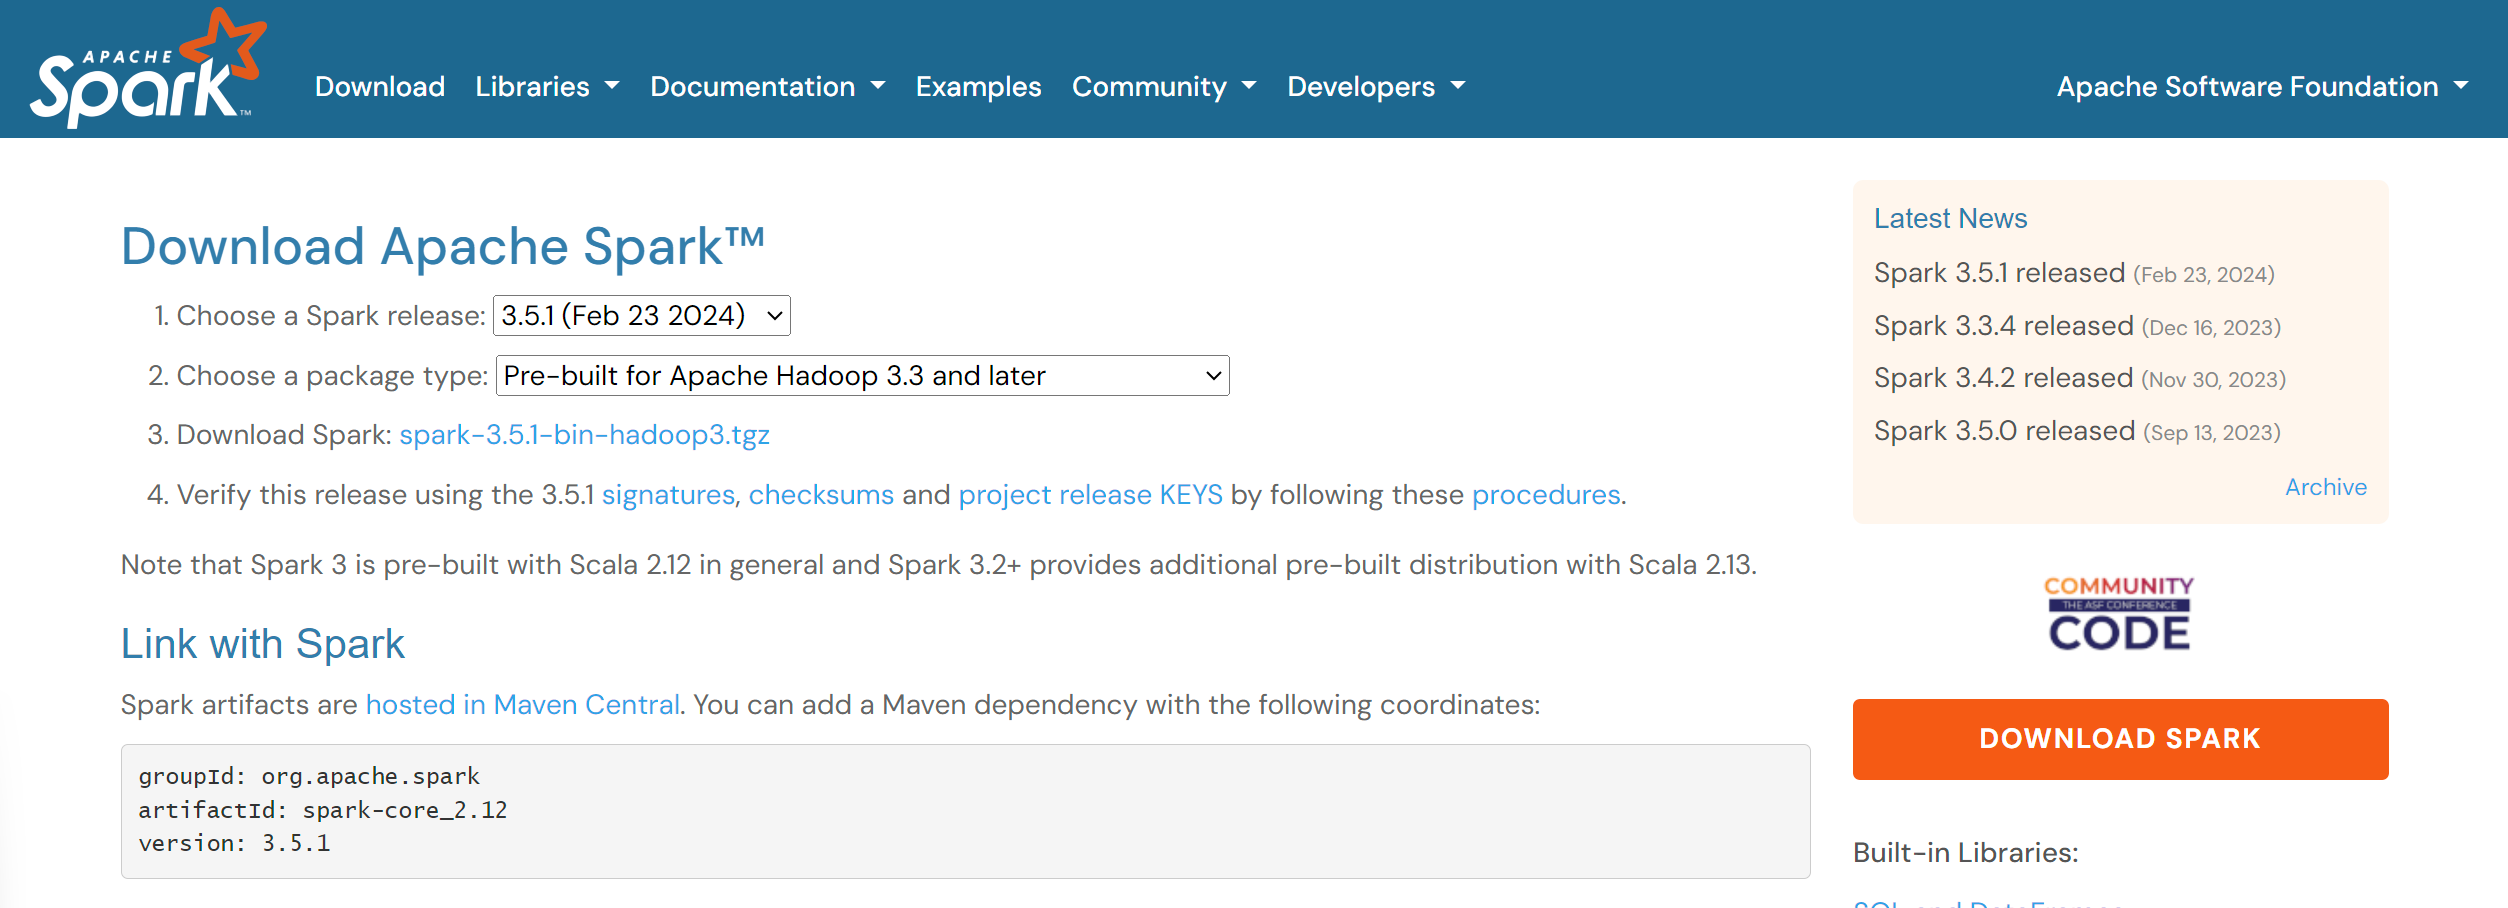Open hosted in Maven Central link
2508x908 pixels.
tap(523, 705)
